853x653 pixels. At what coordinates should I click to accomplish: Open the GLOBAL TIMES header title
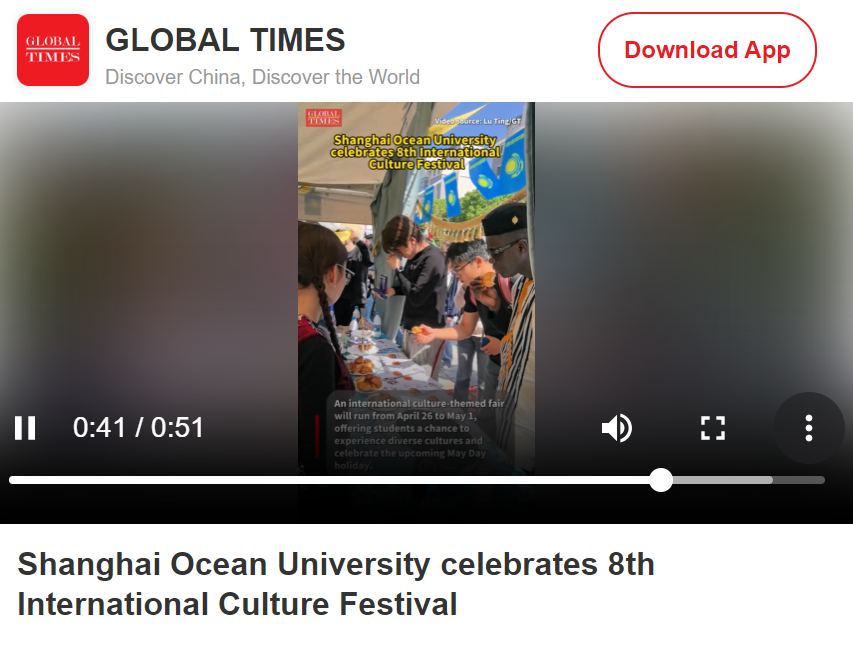225,40
